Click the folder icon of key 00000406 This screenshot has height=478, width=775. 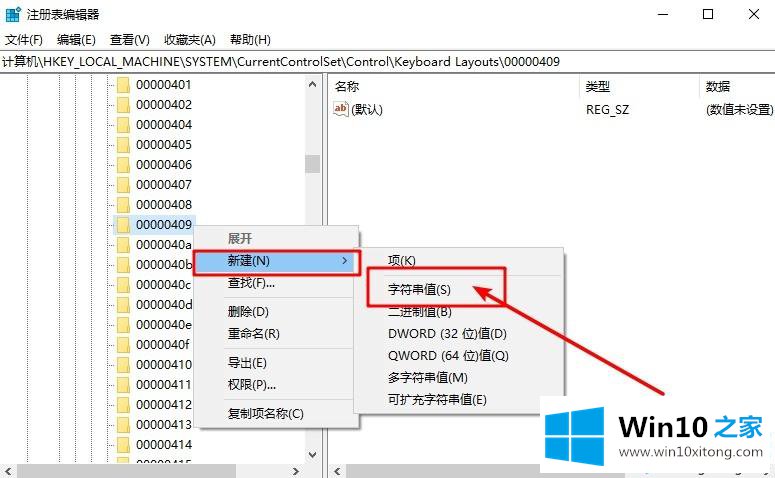click(x=123, y=165)
